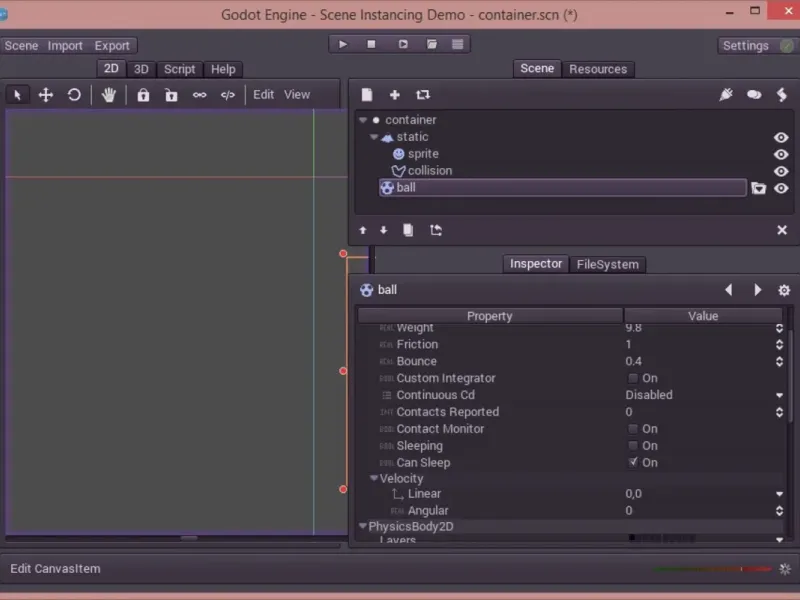Switch to the 3D editor tab
The width and height of the screenshot is (800, 600).
141,69
